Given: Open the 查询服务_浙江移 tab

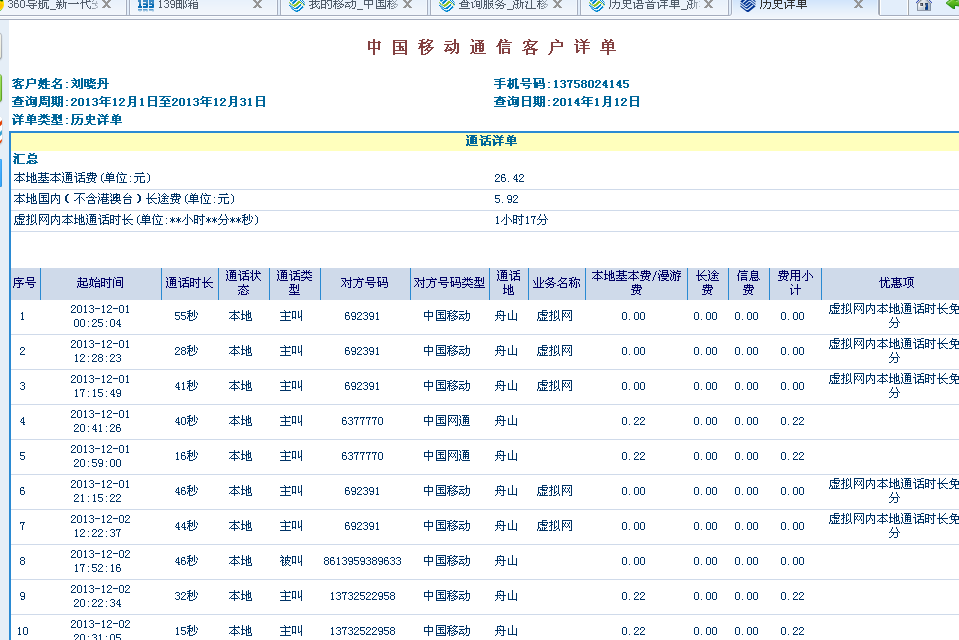Looking at the screenshot, I should pyautogui.click(x=490, y=5).
